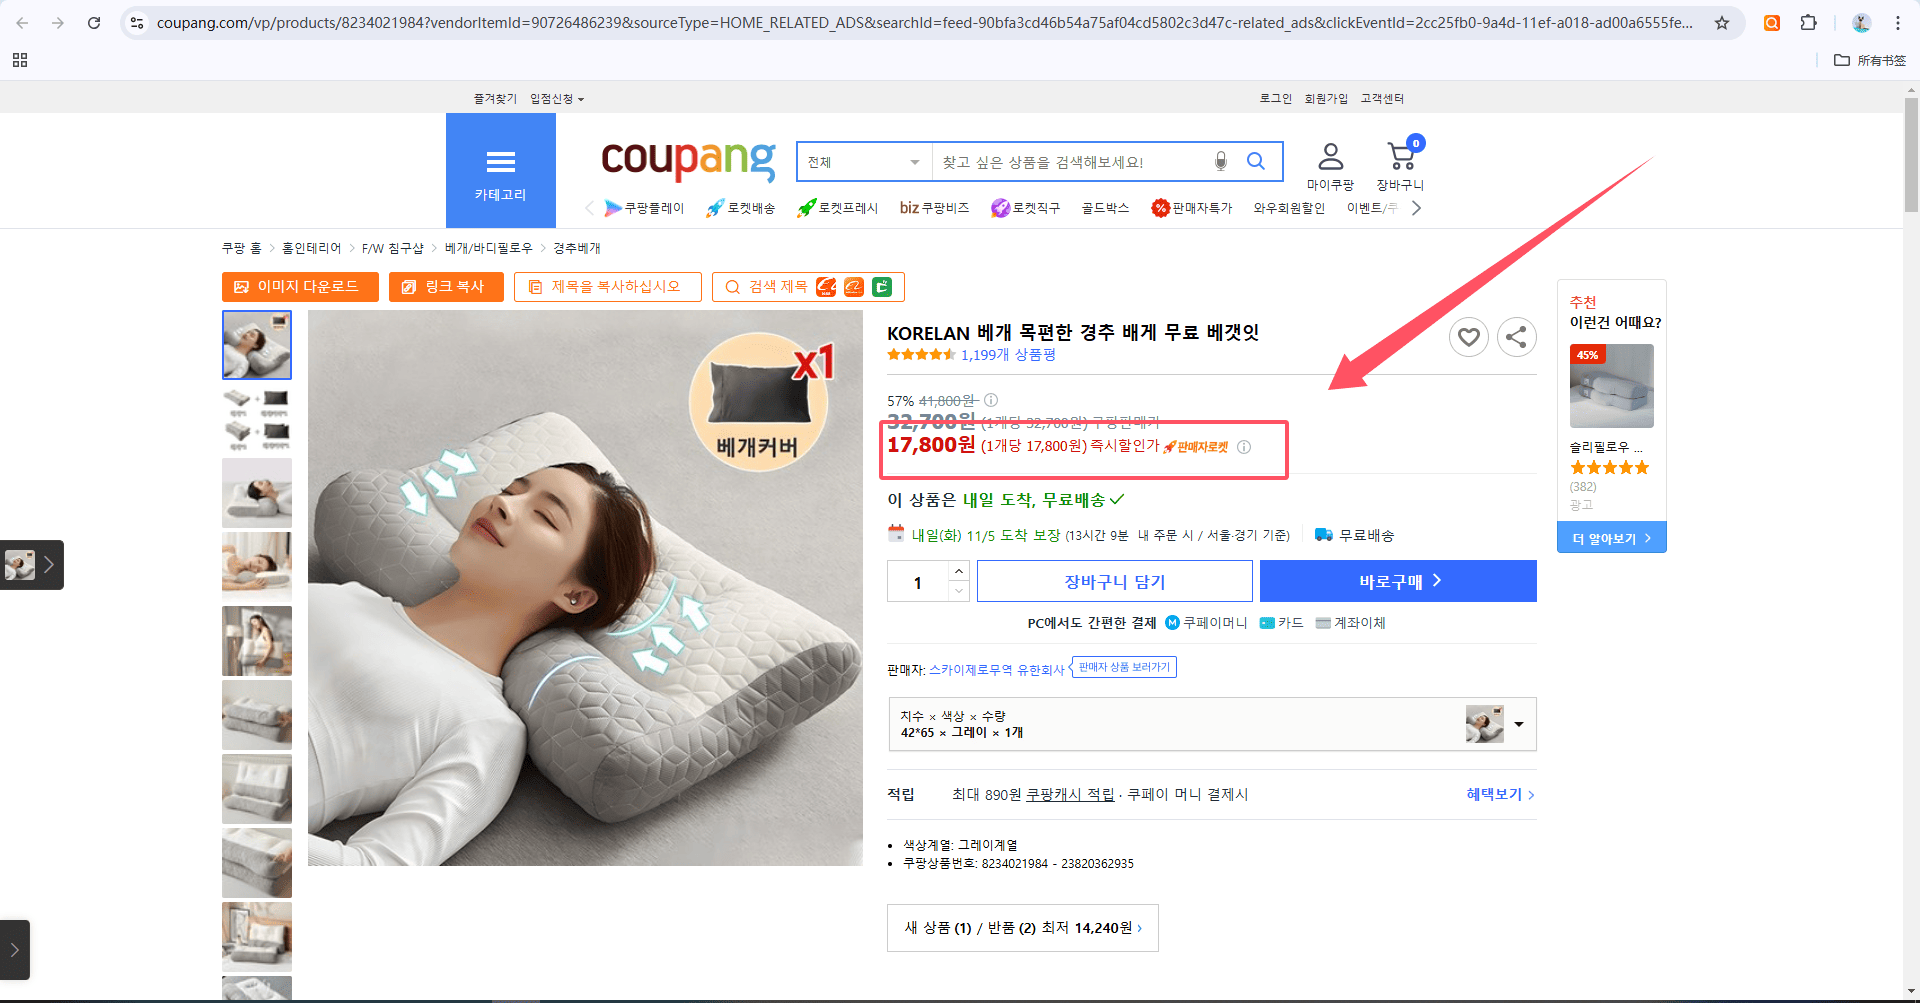Open the 쿠팡플레이 navigation item
This screenshot has height=1003, width=1920.
pos(644,208)
